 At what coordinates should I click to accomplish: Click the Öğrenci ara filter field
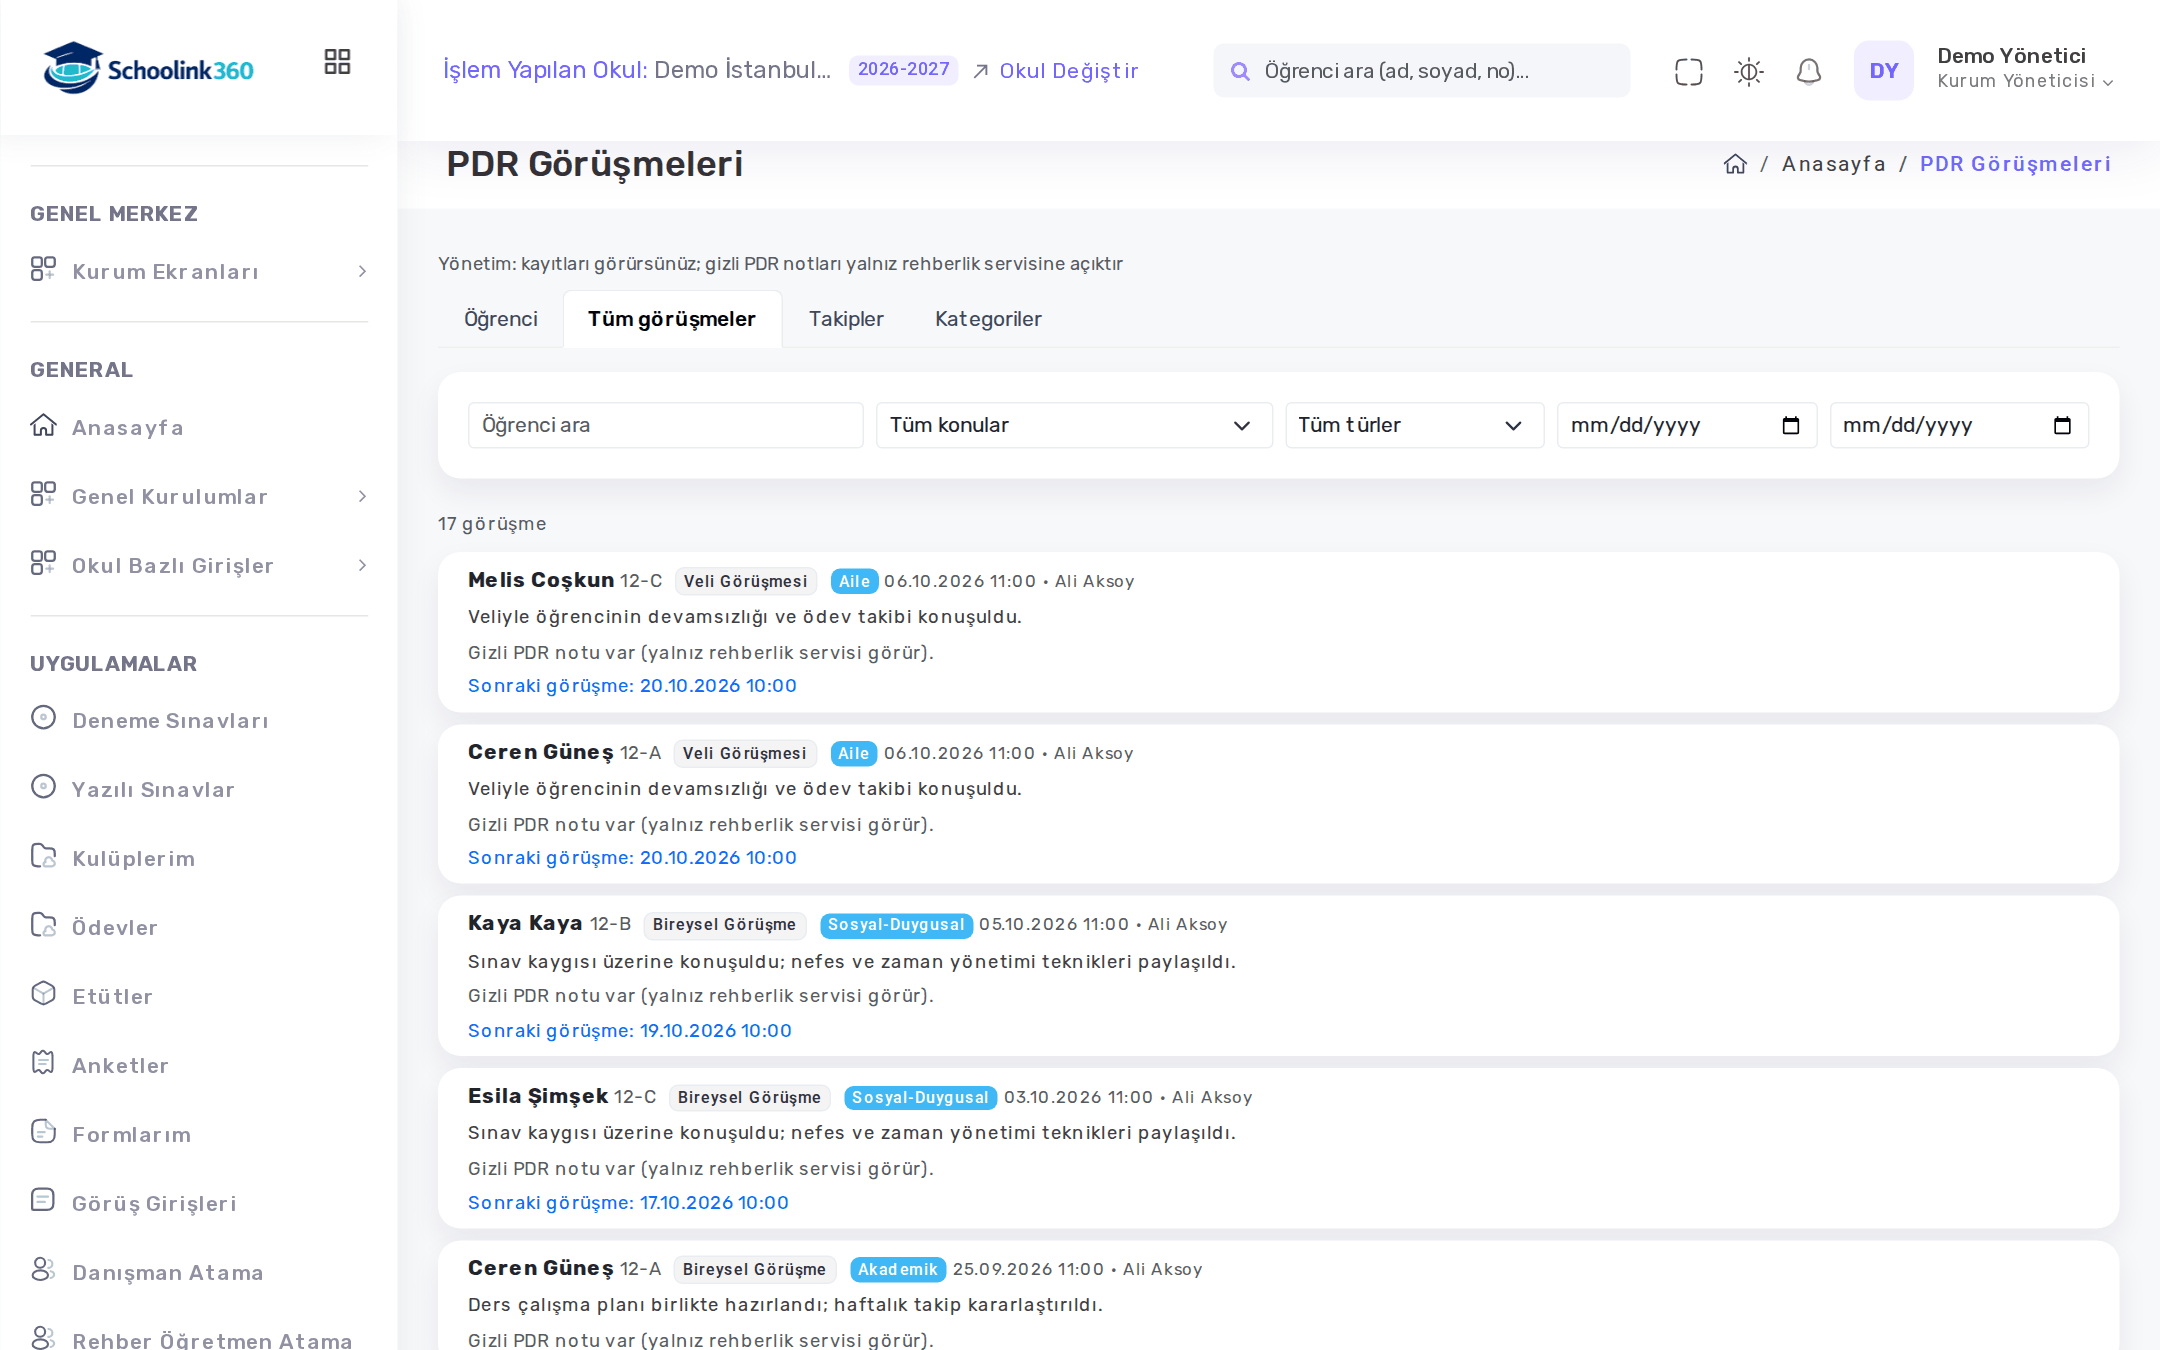pyautogui.click(x=665, y=425)
